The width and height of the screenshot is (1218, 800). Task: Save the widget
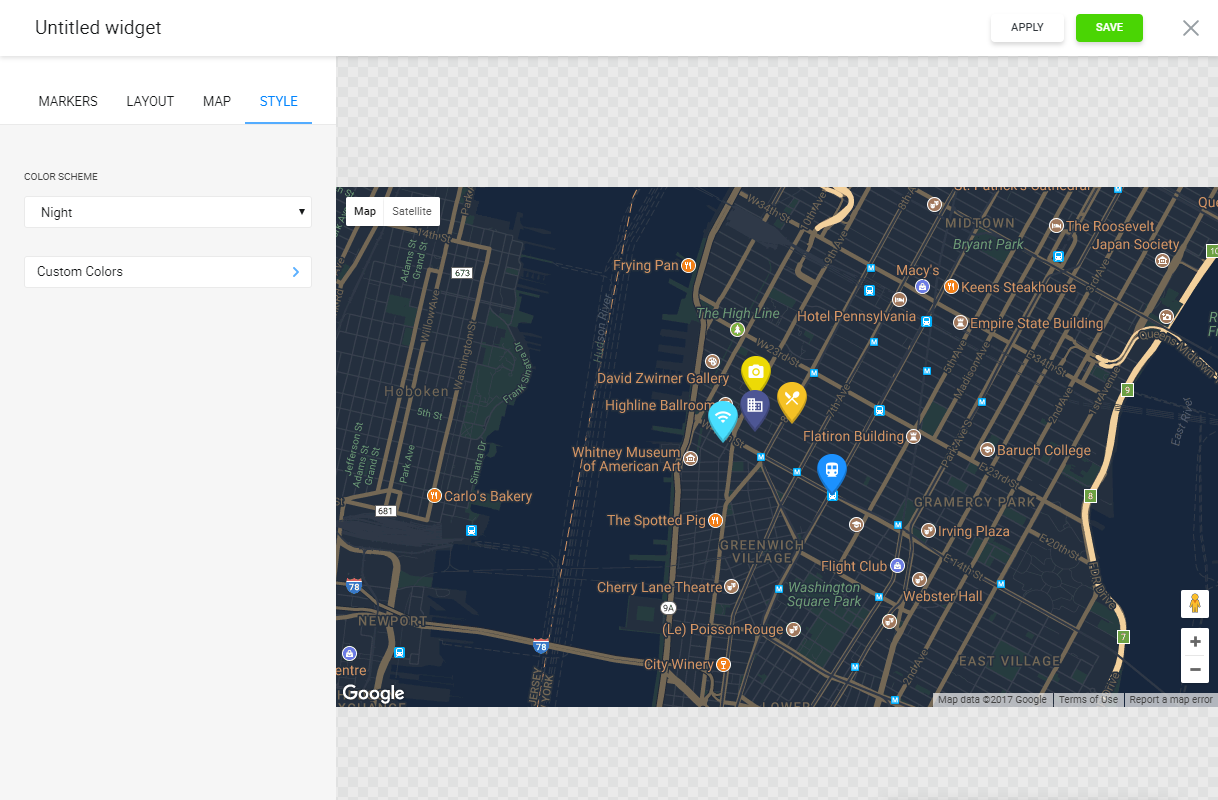1109,28
